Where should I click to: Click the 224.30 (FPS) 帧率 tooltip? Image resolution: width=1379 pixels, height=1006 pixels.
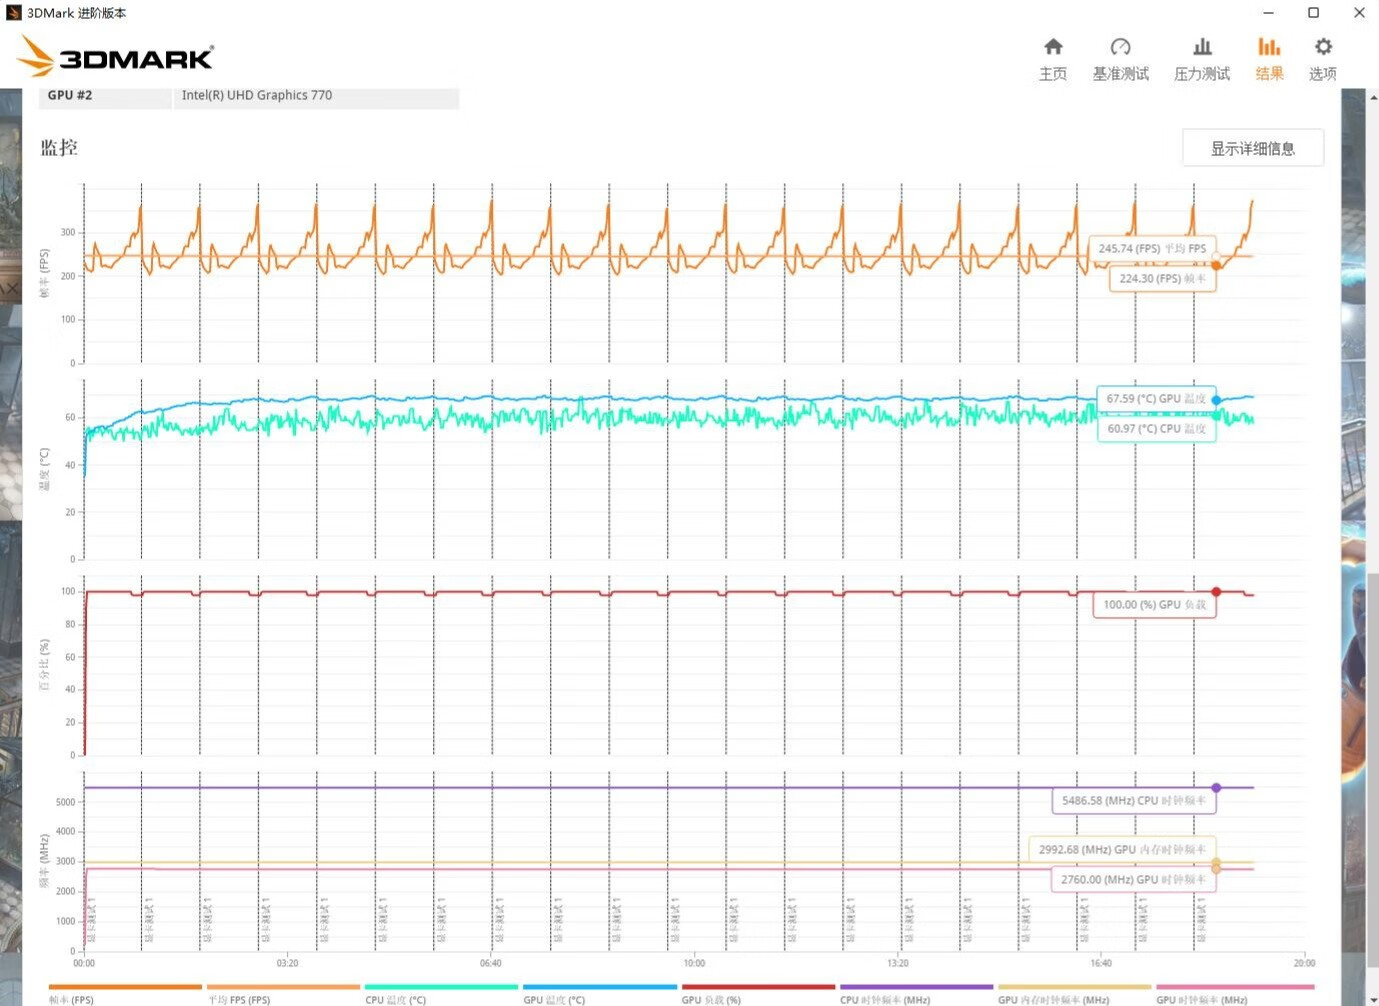pyautogui.click(x=1162, y=278)
